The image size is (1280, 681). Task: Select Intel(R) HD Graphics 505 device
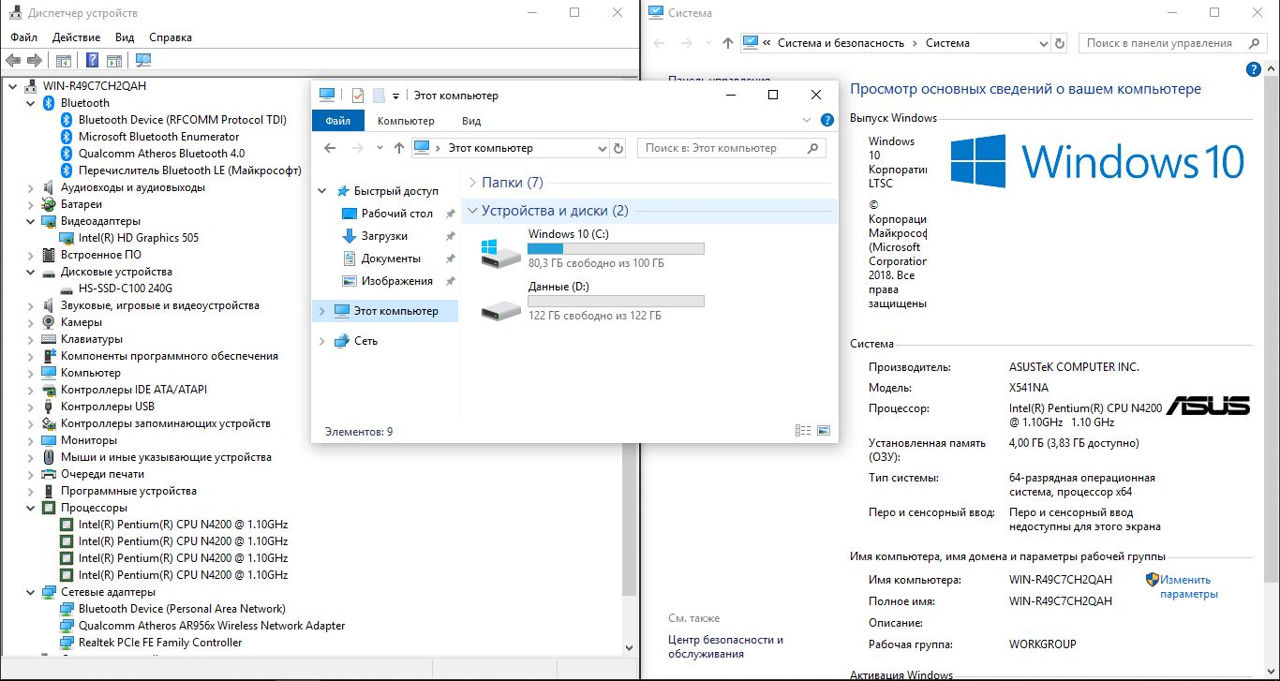138,238
